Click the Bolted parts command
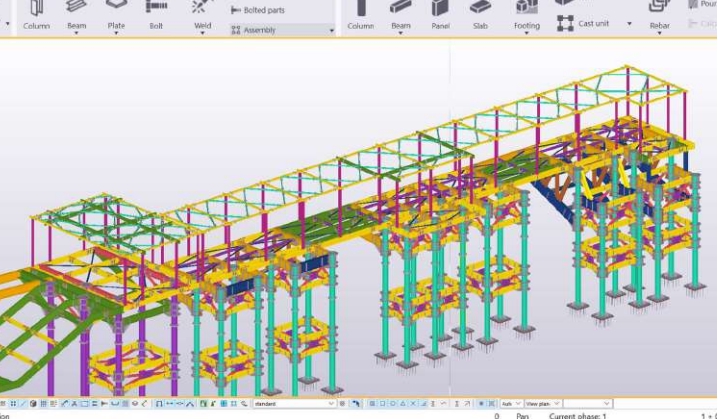 tap(257, 10)
